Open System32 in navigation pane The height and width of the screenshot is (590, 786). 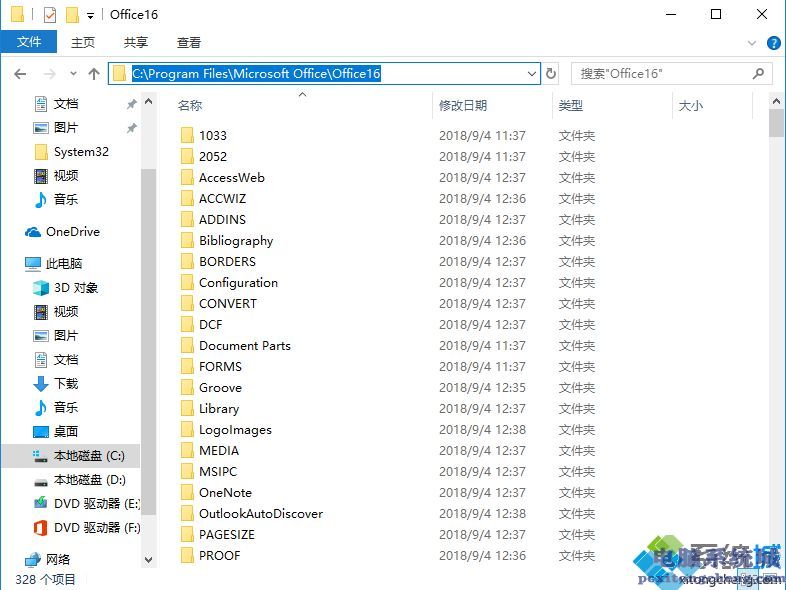(81, 152)
